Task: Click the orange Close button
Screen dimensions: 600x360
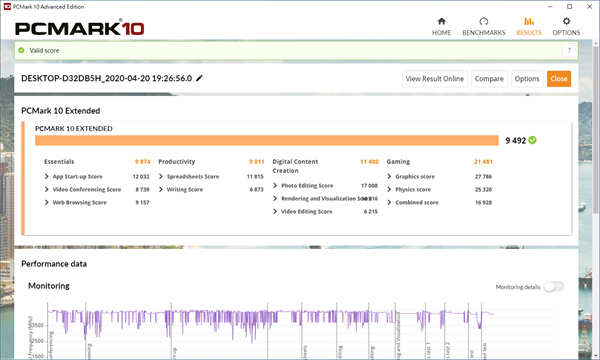Action: (x=559, y=79)
